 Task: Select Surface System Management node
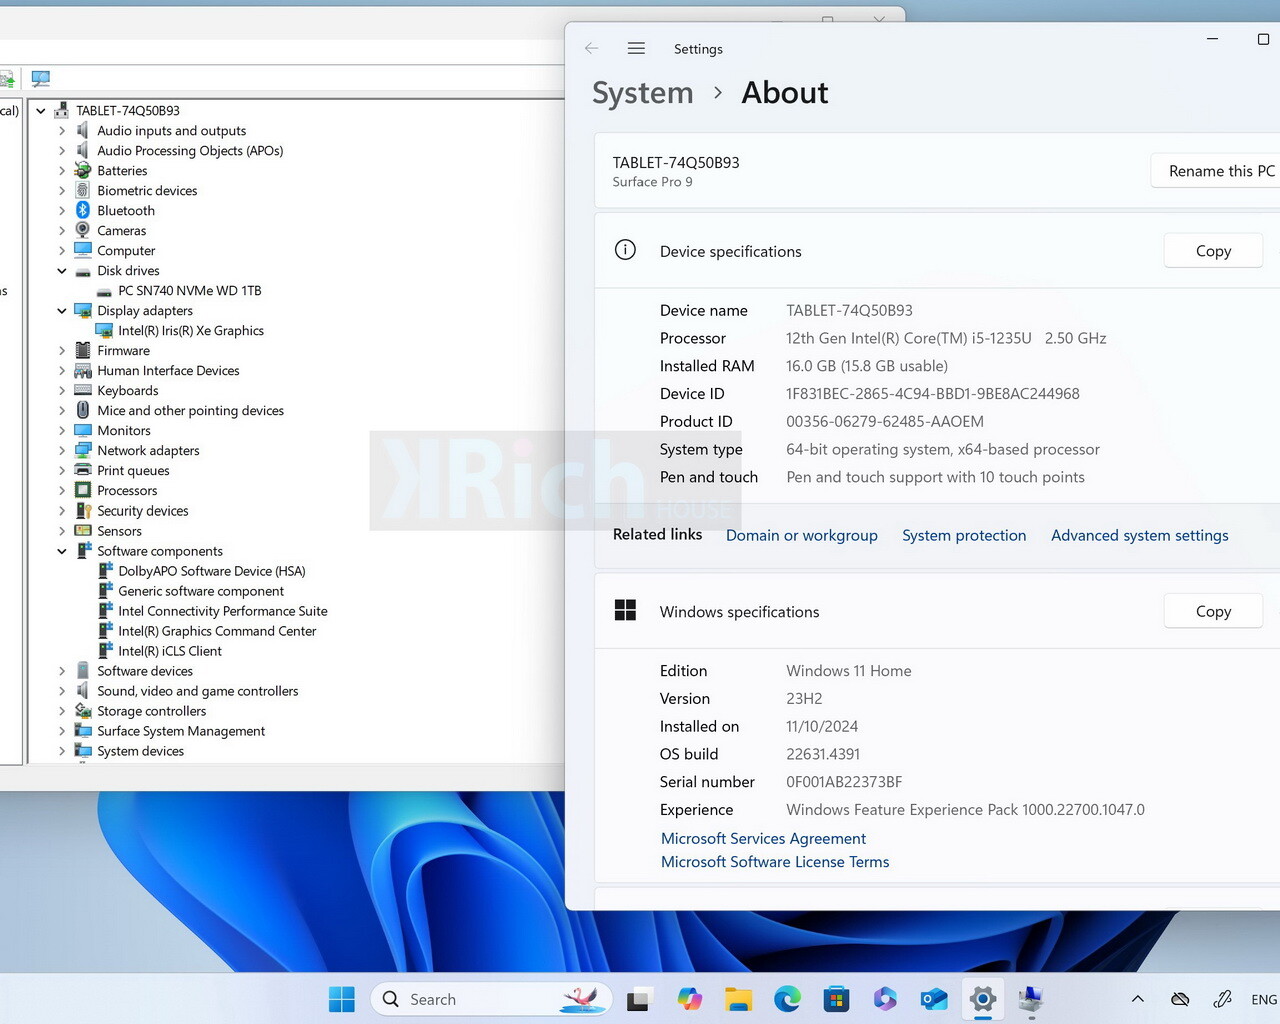pos(181,731)
